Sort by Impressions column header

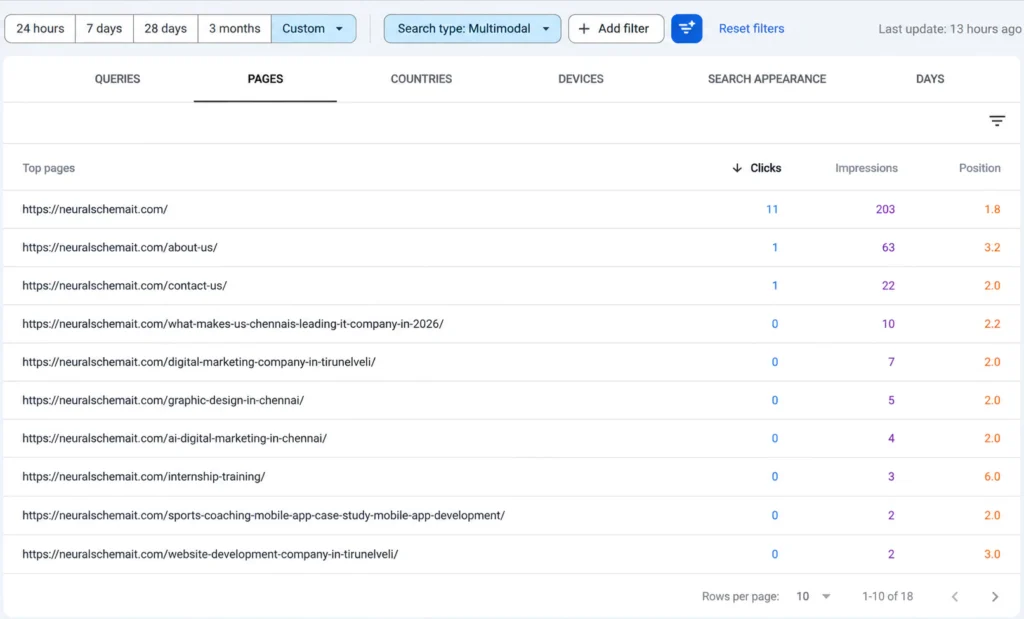pyautogui.click(x=866, y=168)
